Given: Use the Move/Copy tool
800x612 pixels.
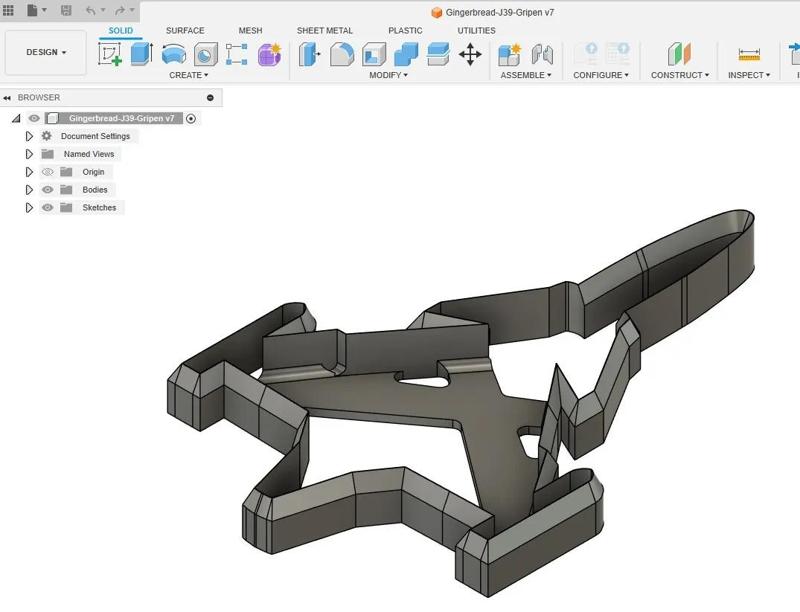Looking at the screenshot, I should 470,53.
